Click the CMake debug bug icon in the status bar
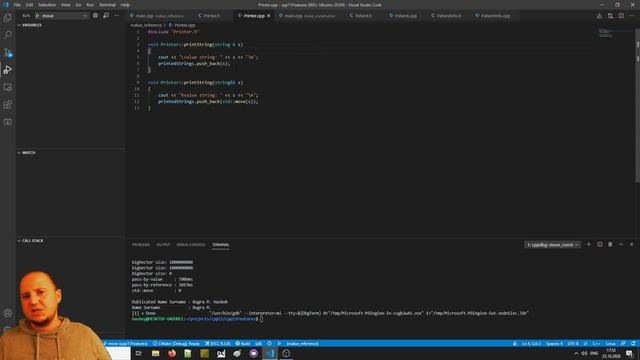The width and height of the screenshot is (640, 360). (x=269, y=343)
